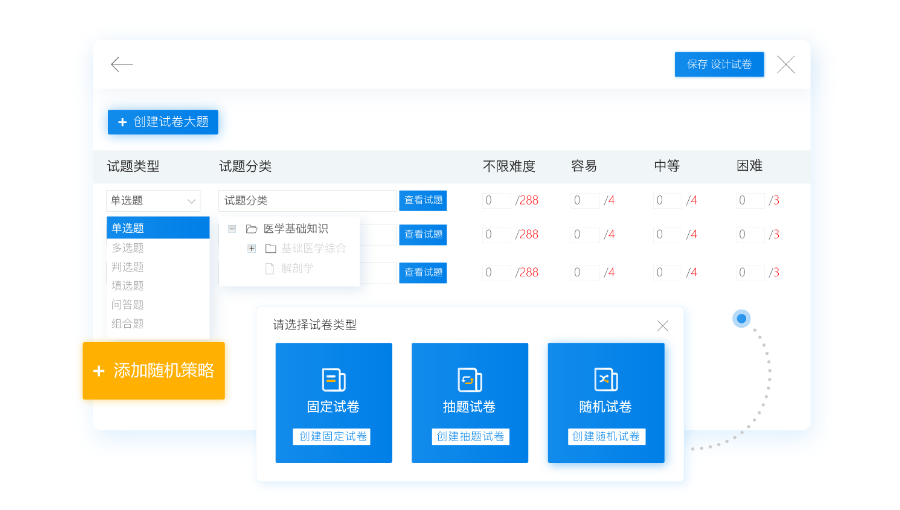Image resolution: width=900 pixels, height=510 pixels.
Task: Click the 试题分类 input field
Action: tap(307, 200)
